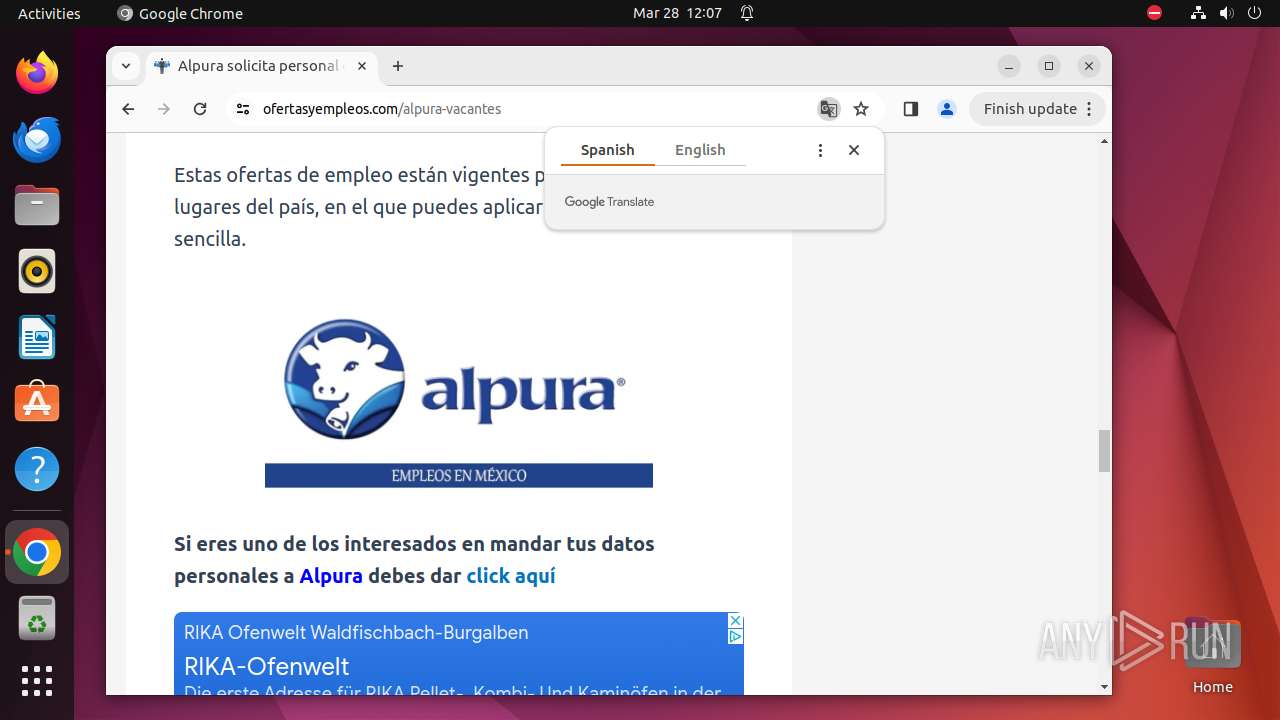Click the network status icon

(1198, 13)
